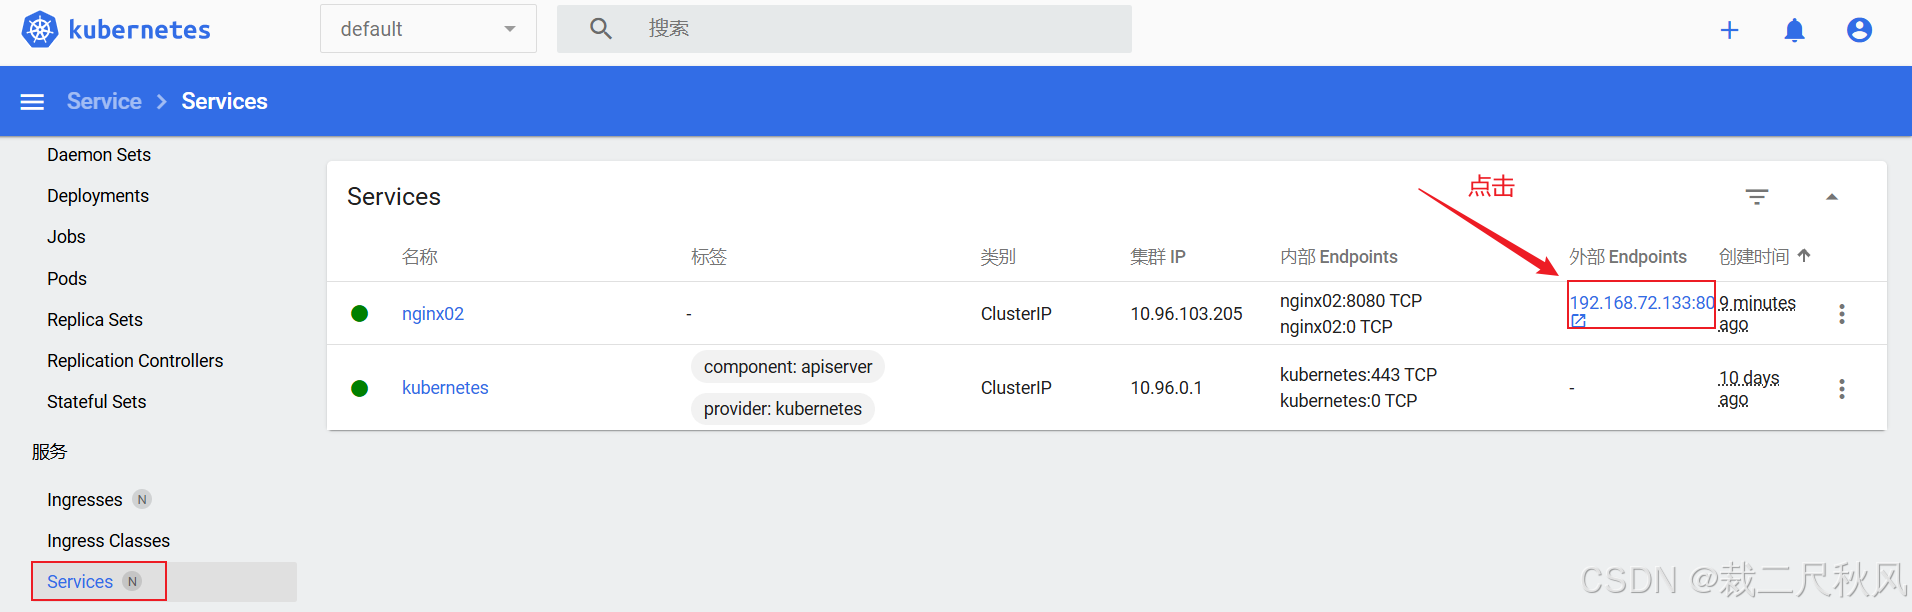Open Deployments in the sidebar
The image size is (1912, 612).
[x=98, y=196]
